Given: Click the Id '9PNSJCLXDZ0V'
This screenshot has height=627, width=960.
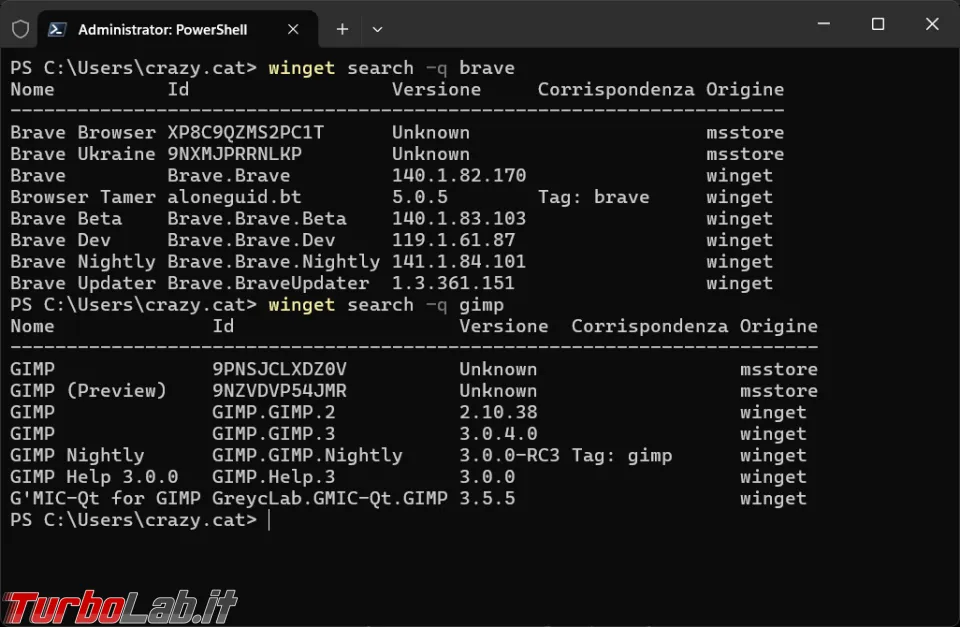Looking at the screenshot, I should pyautogui.click(x=279, y=369).
